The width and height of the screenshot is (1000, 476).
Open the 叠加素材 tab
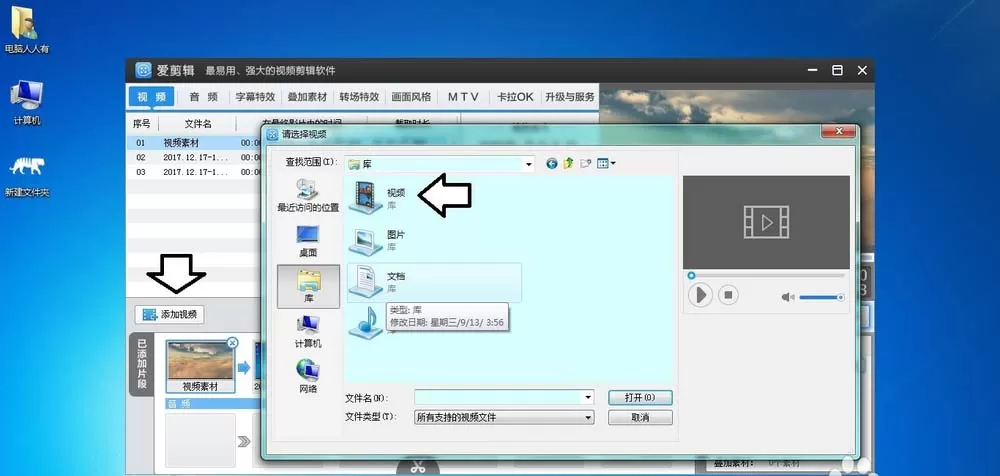coord(307,97)
